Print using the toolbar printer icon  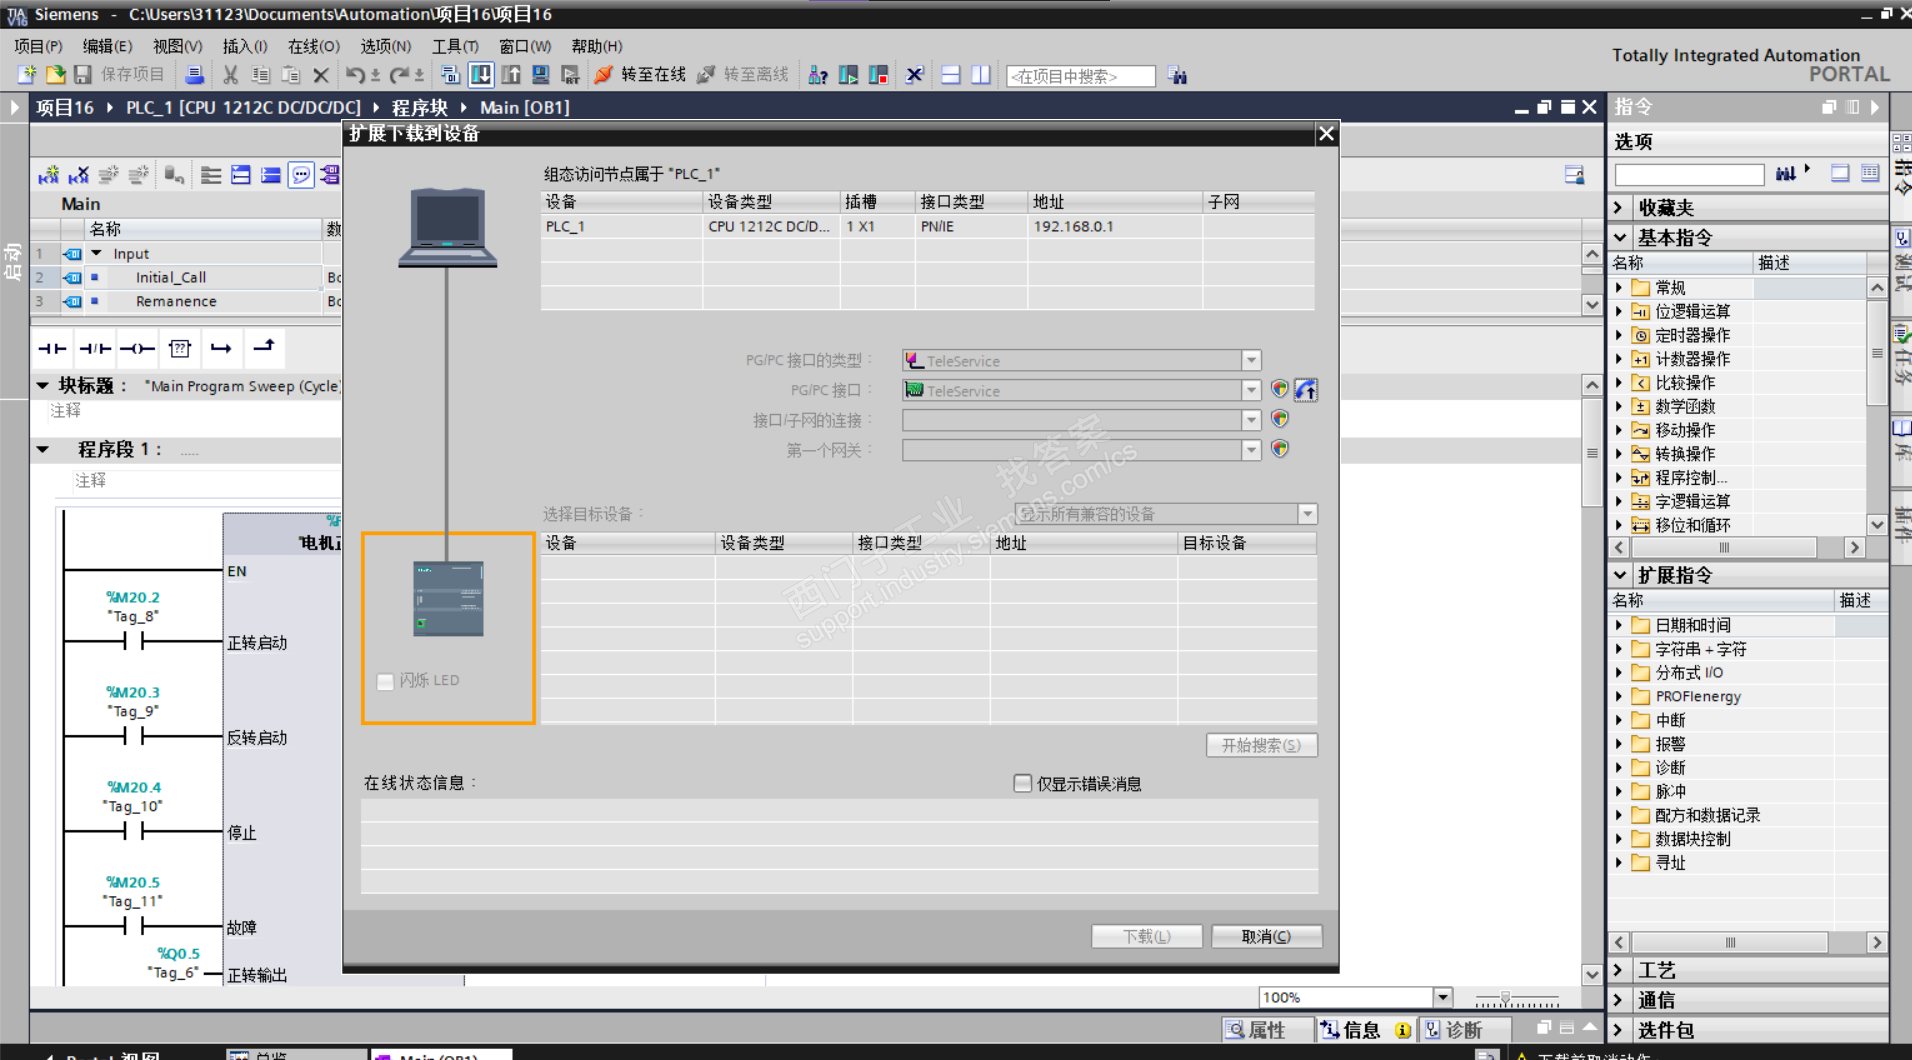click(194, 75)
